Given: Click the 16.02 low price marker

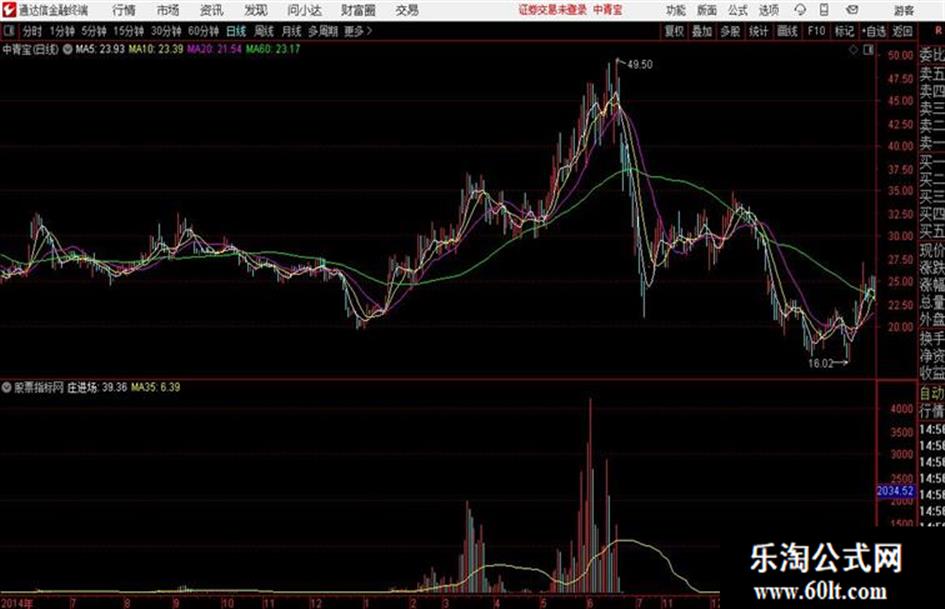Looking at the screenshot, I should click(820, 364).
